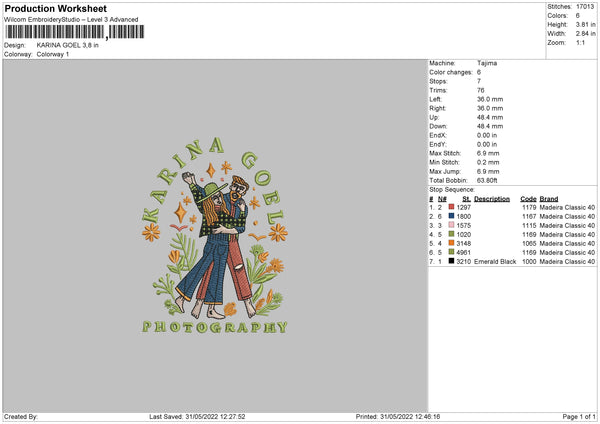Click the Min Stitch value '0.2 mm'
This screenshot has height=424, width=600.
488,162
